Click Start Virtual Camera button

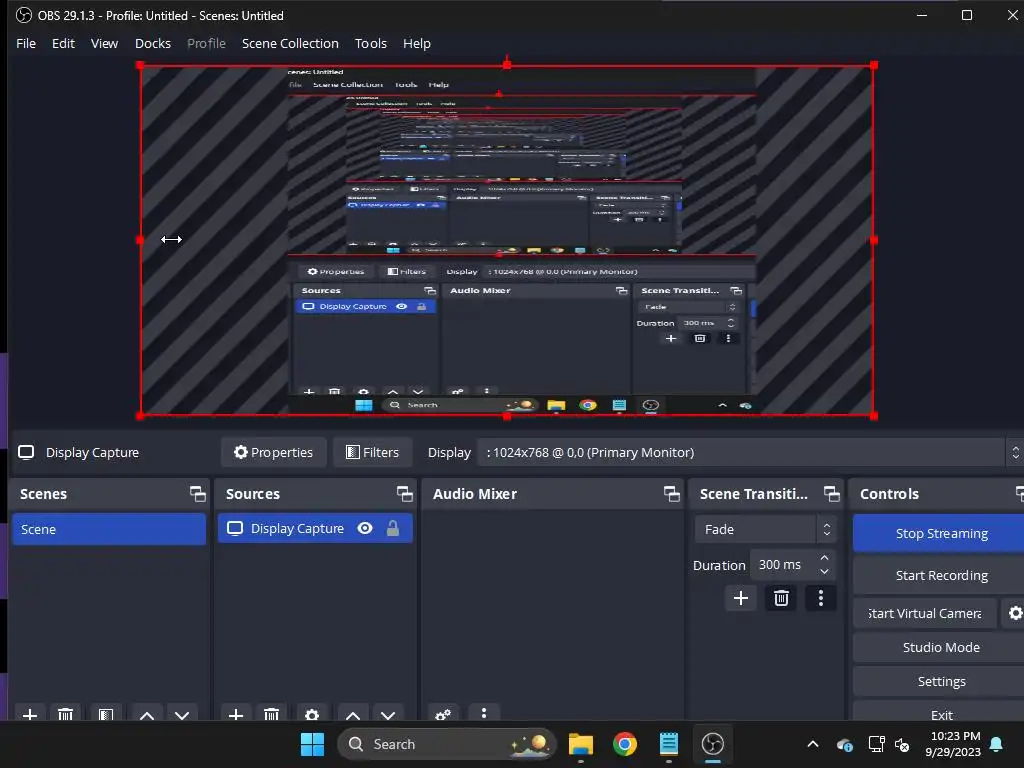[925, 613]
